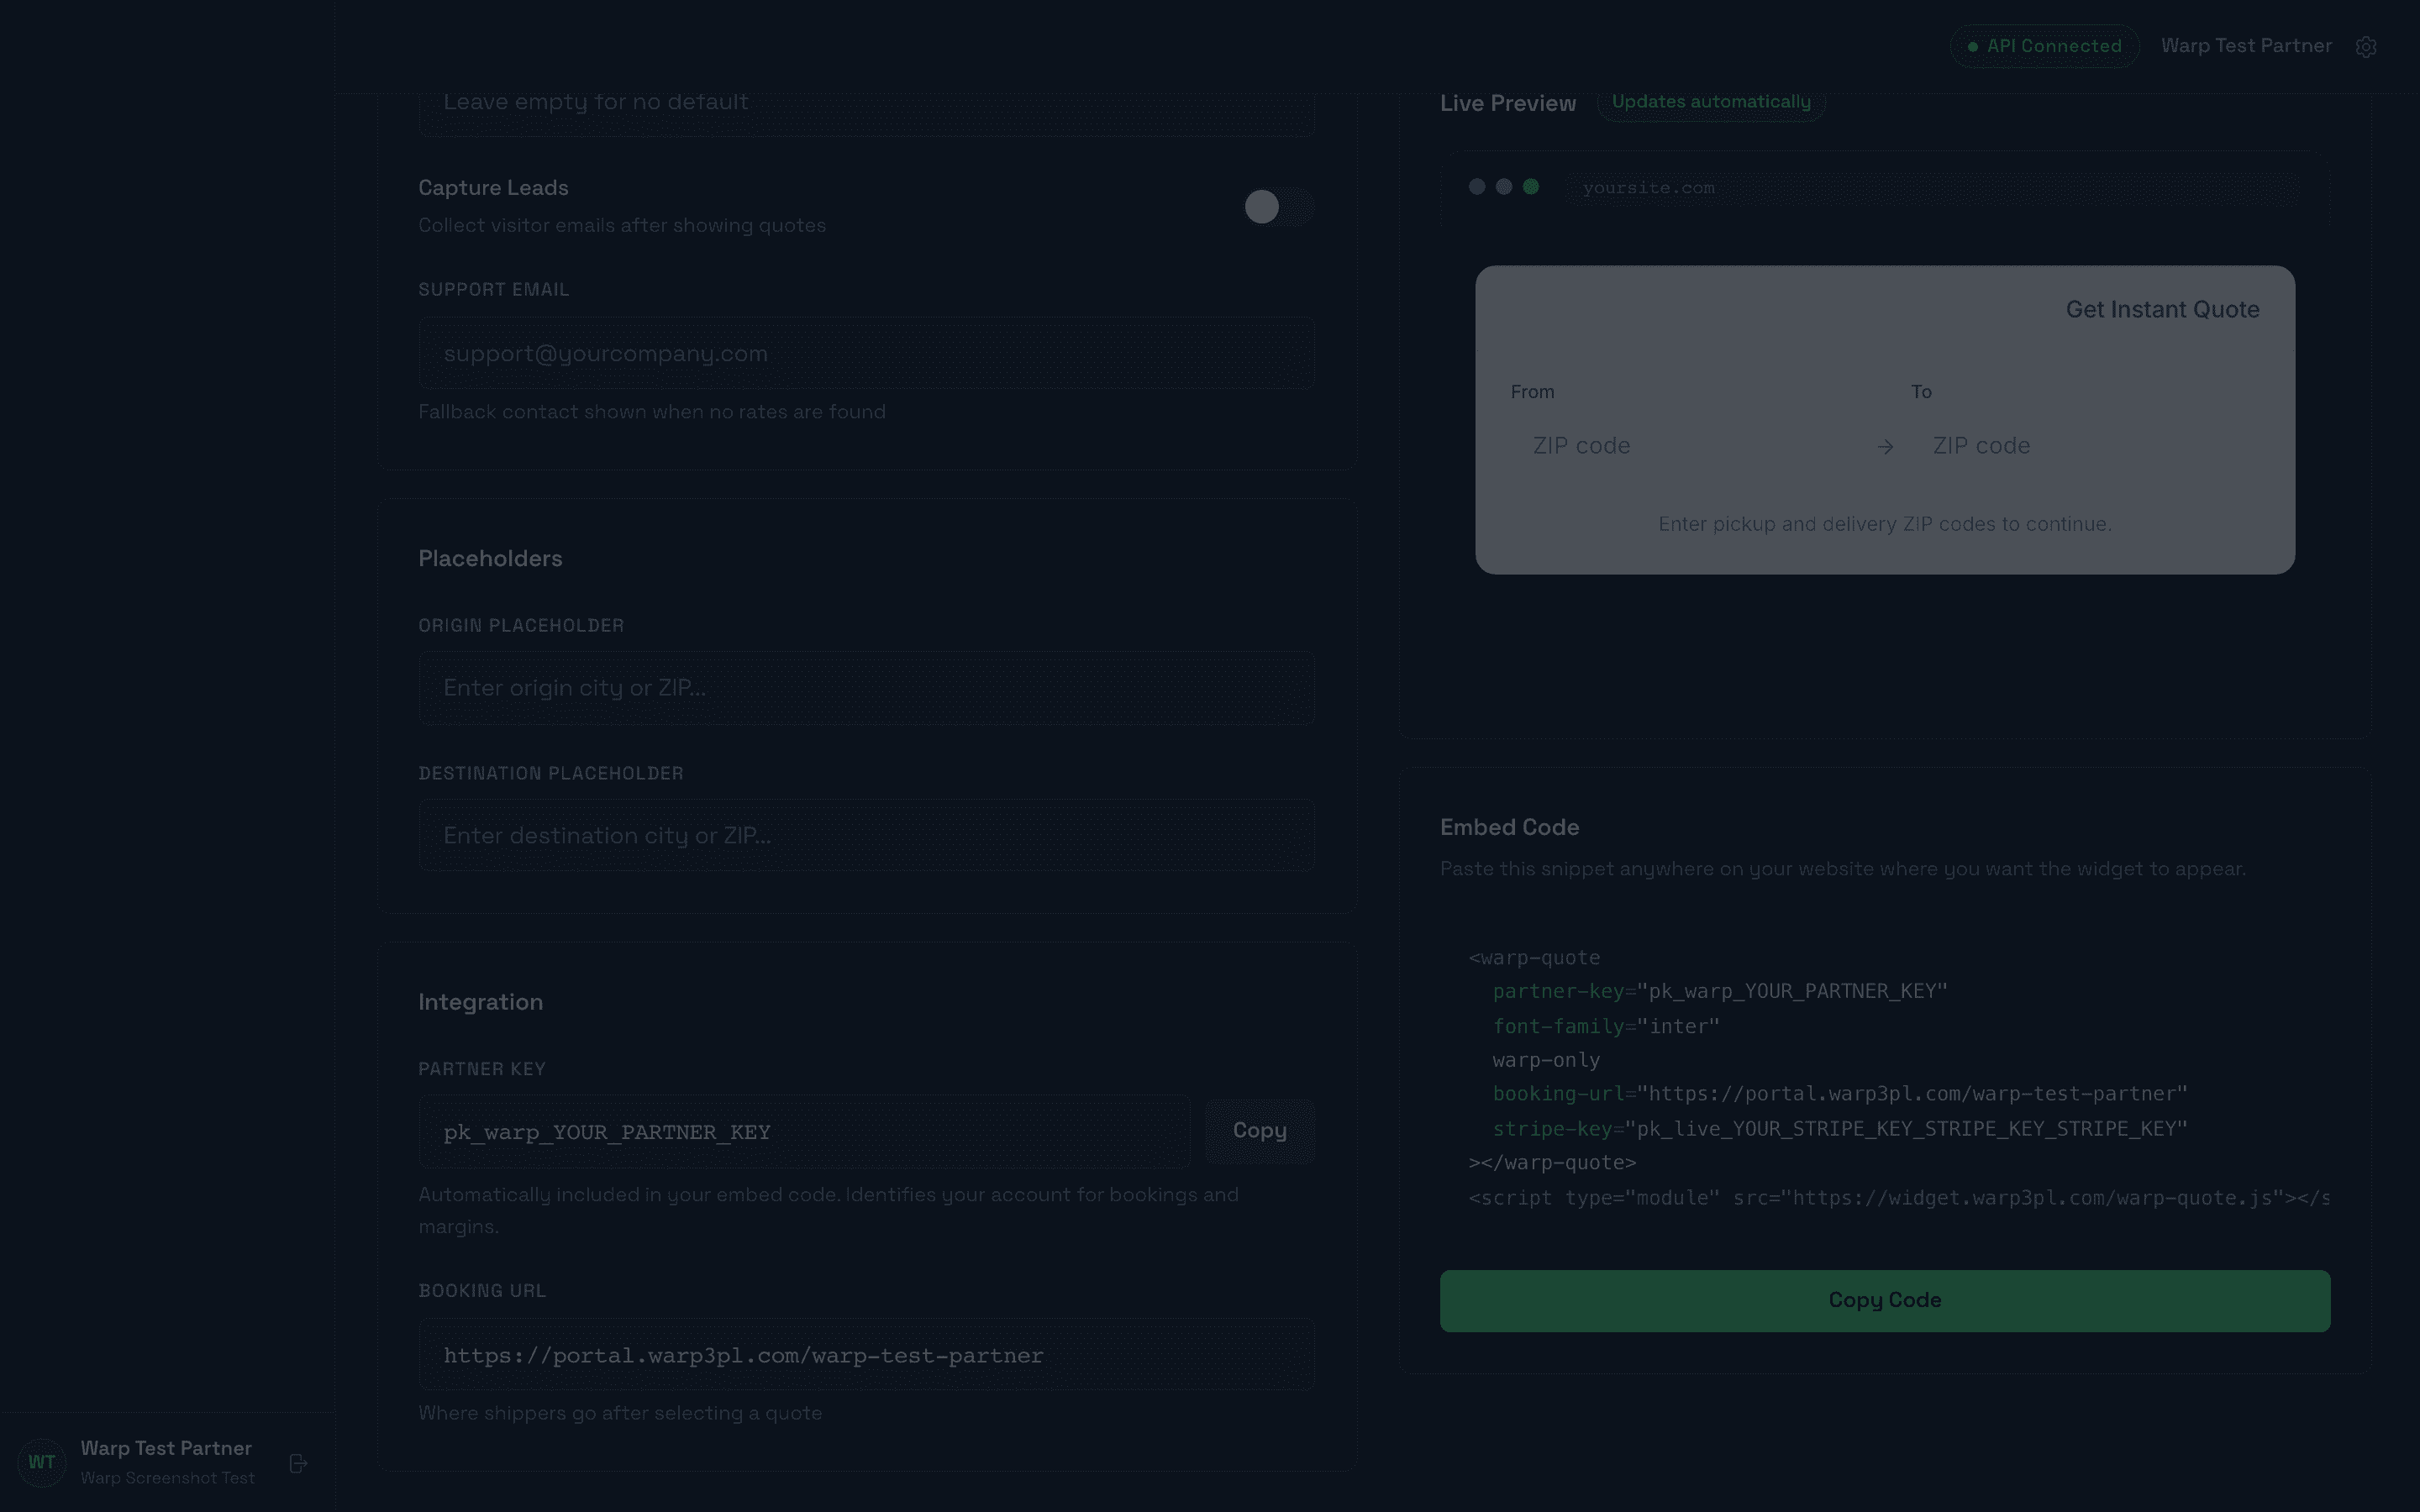
Task: Click the Copy Code button
Action: point(1884,1300)
